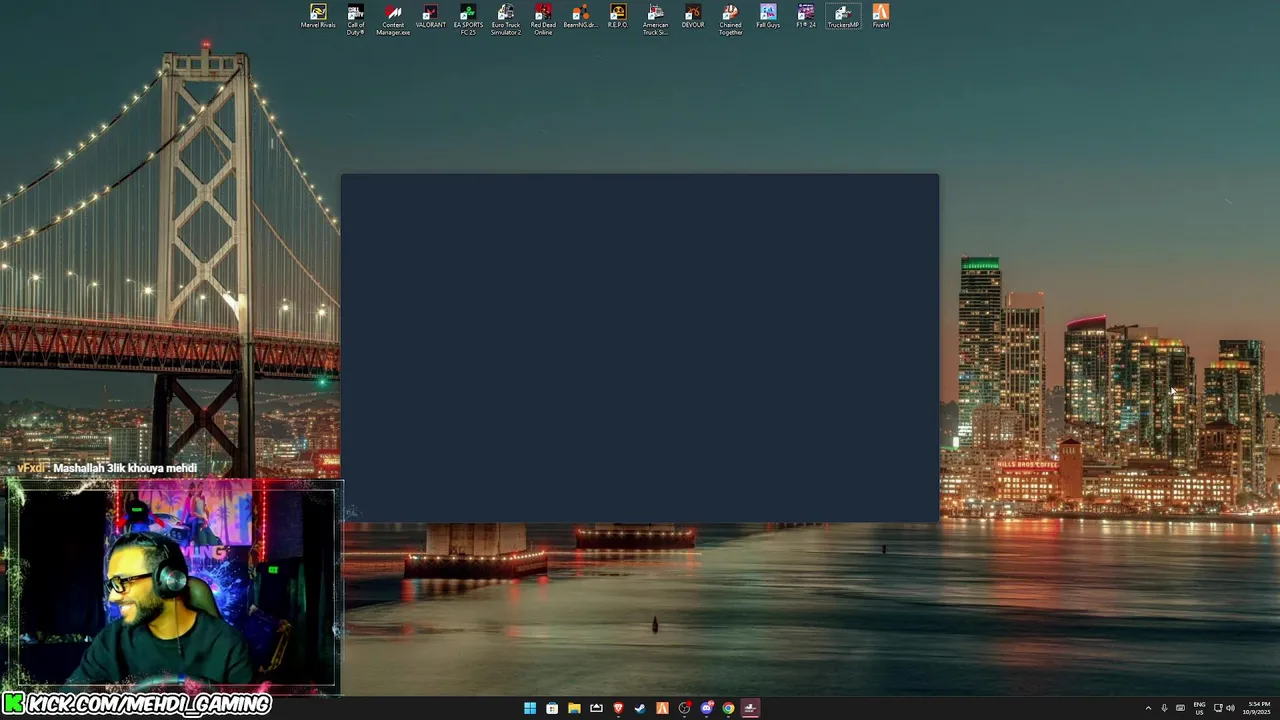Open Google Chrome from the taskbar
Image resolution: width=1280 pixels, height=720 pixels.
729,708
